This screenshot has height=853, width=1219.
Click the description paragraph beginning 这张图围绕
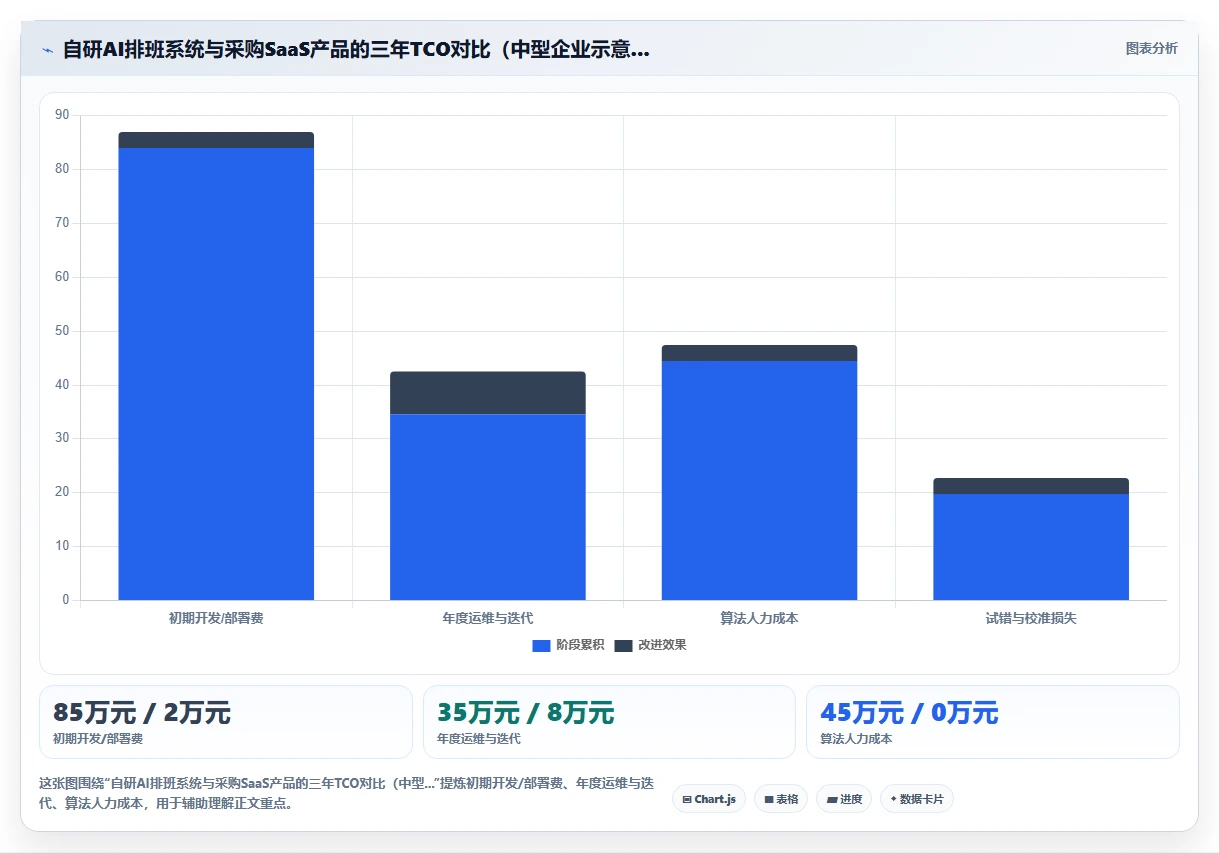tap(346, 793)
